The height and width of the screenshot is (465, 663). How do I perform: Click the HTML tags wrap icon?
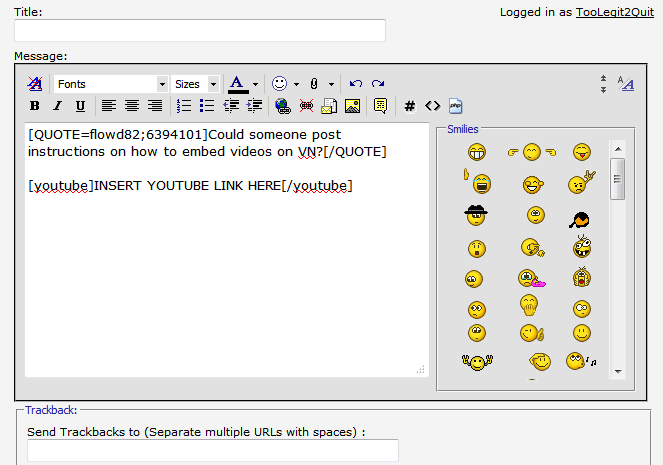point(432,106)
